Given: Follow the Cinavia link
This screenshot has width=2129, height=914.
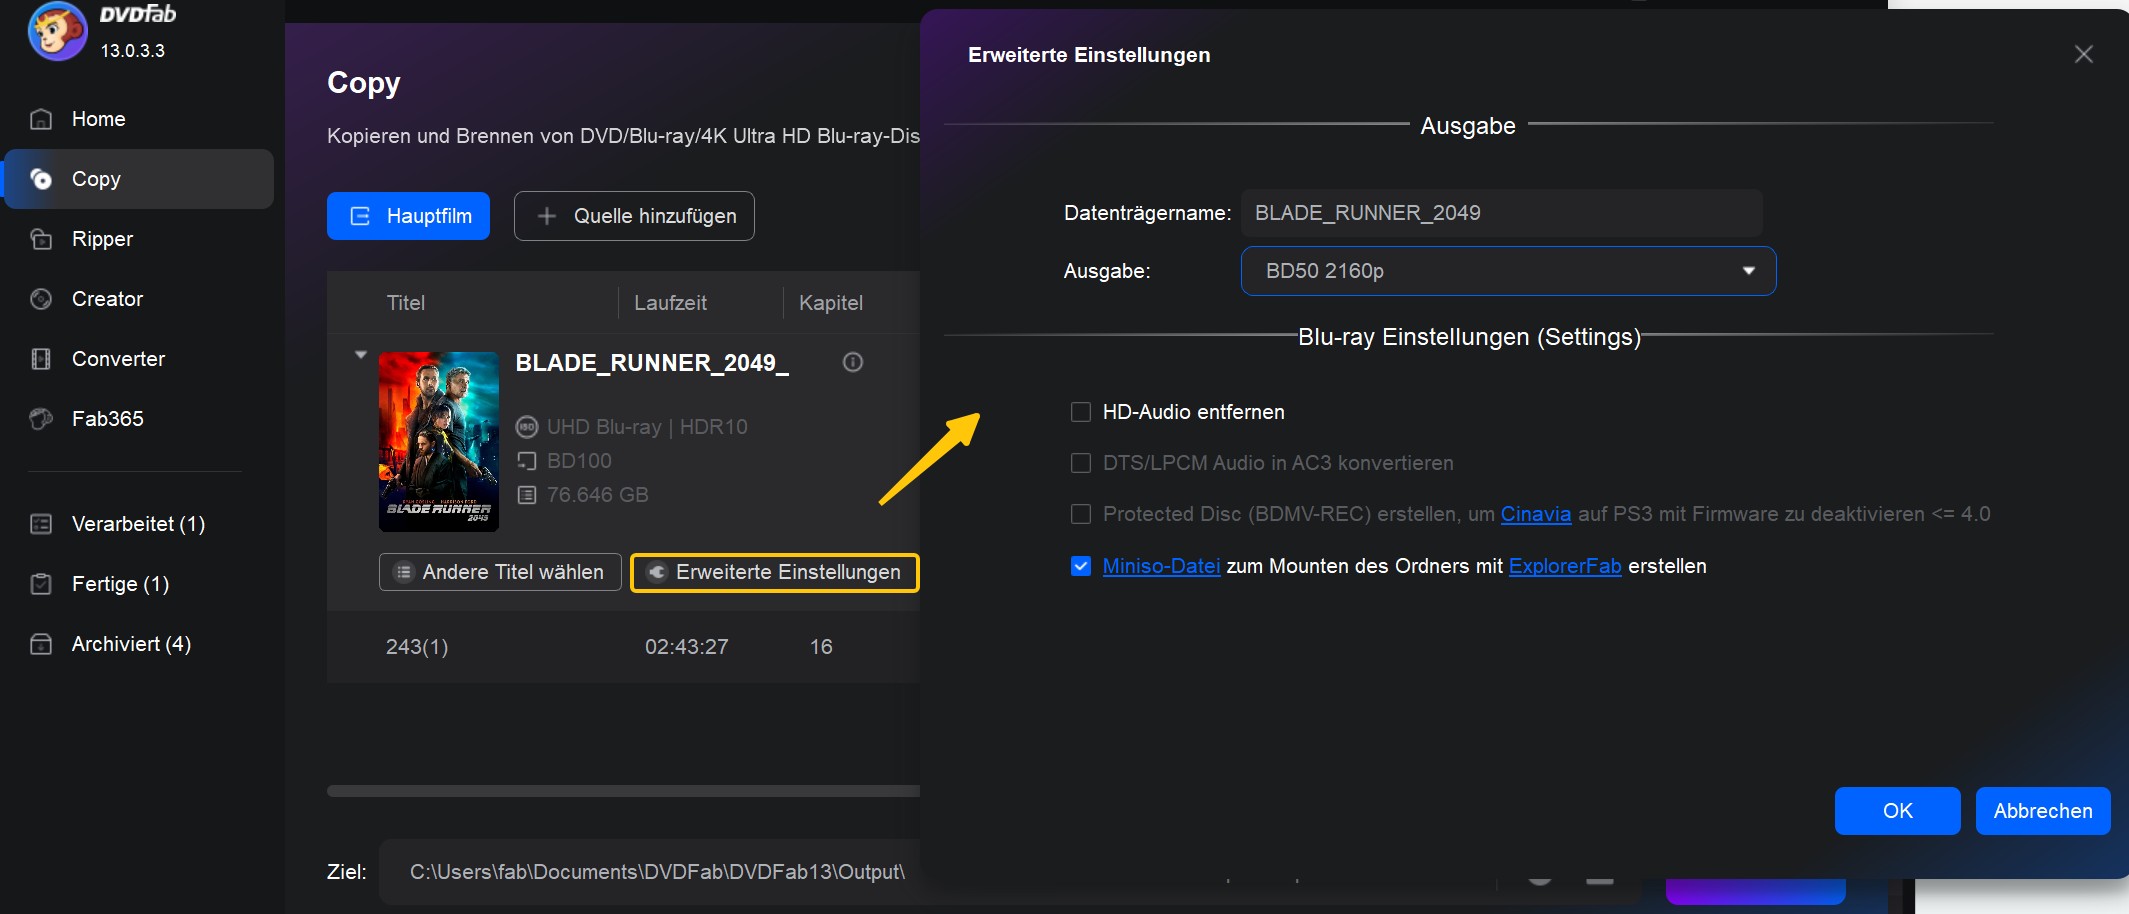Looking at the screenshot, I should (1536, 514).
